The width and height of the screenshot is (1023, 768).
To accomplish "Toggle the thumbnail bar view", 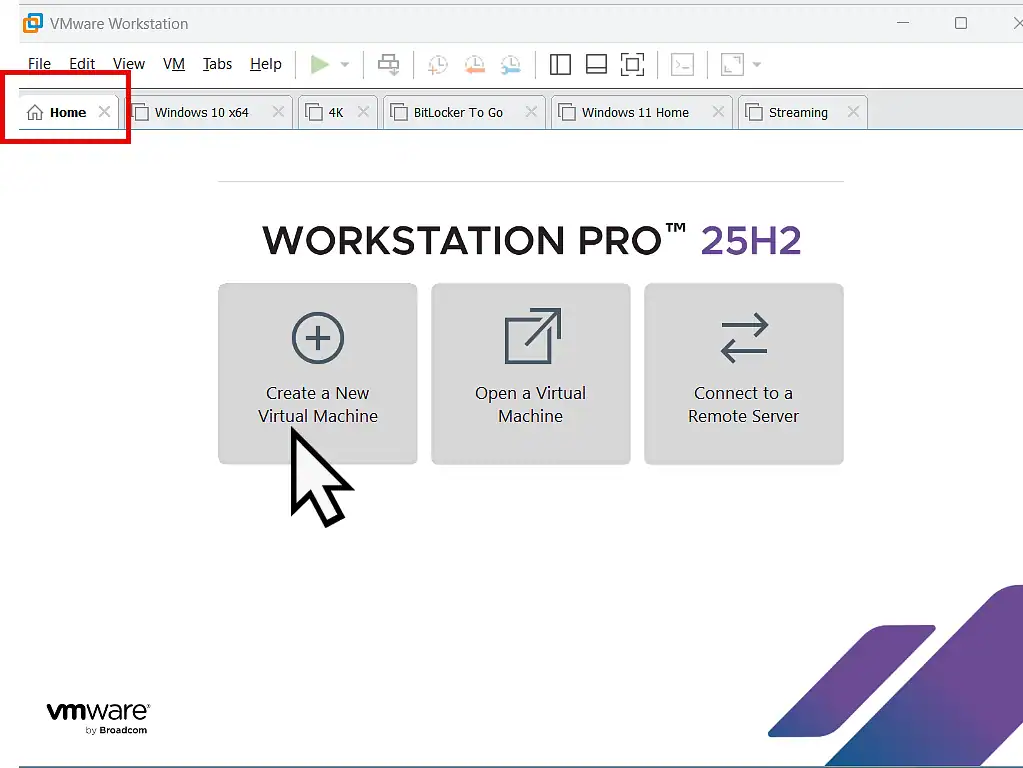I will [596, 64].
